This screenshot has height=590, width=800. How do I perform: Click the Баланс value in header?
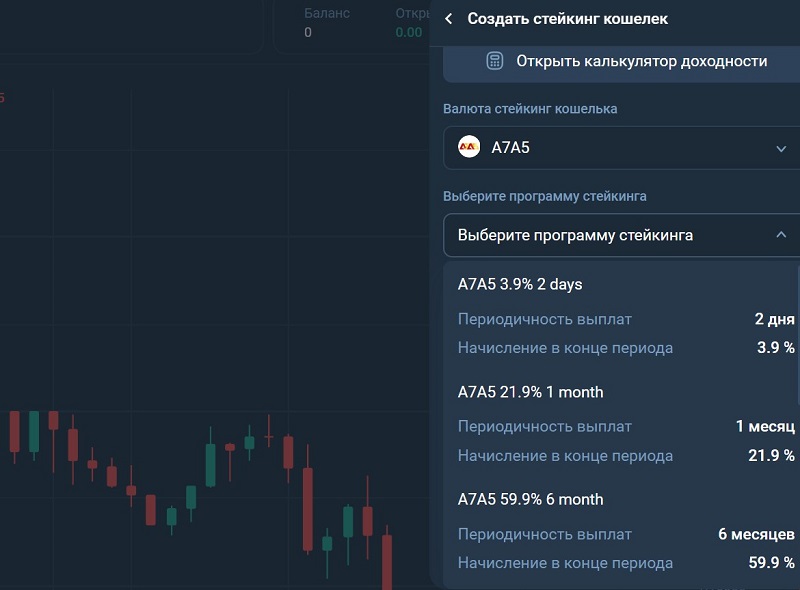tap(308, 33)
